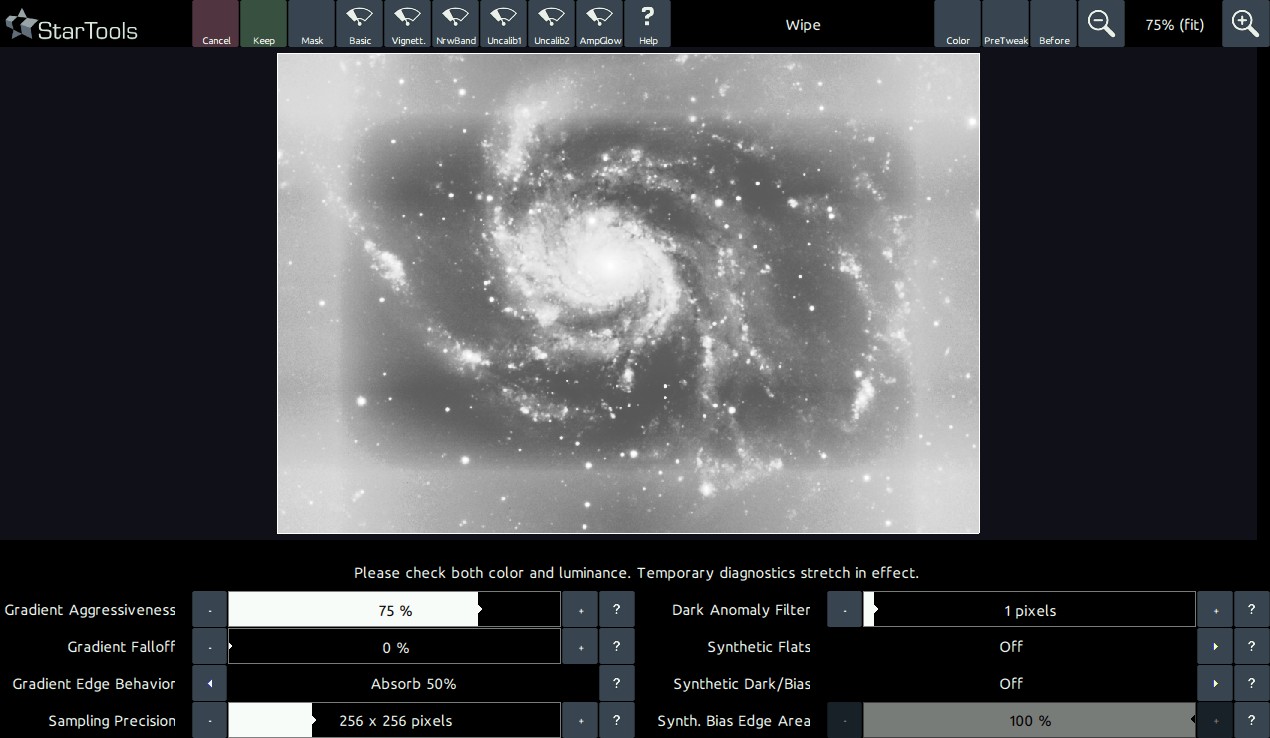Toggle the Before preview view
This screenshot has height=738, width=1270.
click(x=1054, y=24)
